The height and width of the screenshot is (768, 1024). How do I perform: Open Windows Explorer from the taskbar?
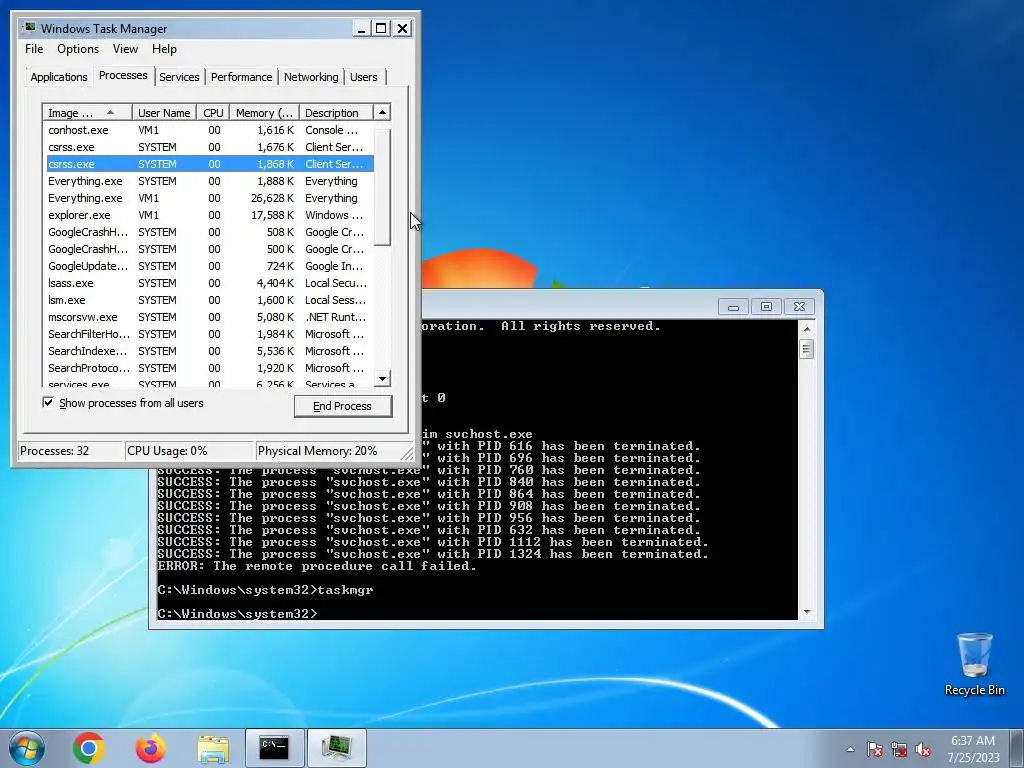(x=213, y=749)
